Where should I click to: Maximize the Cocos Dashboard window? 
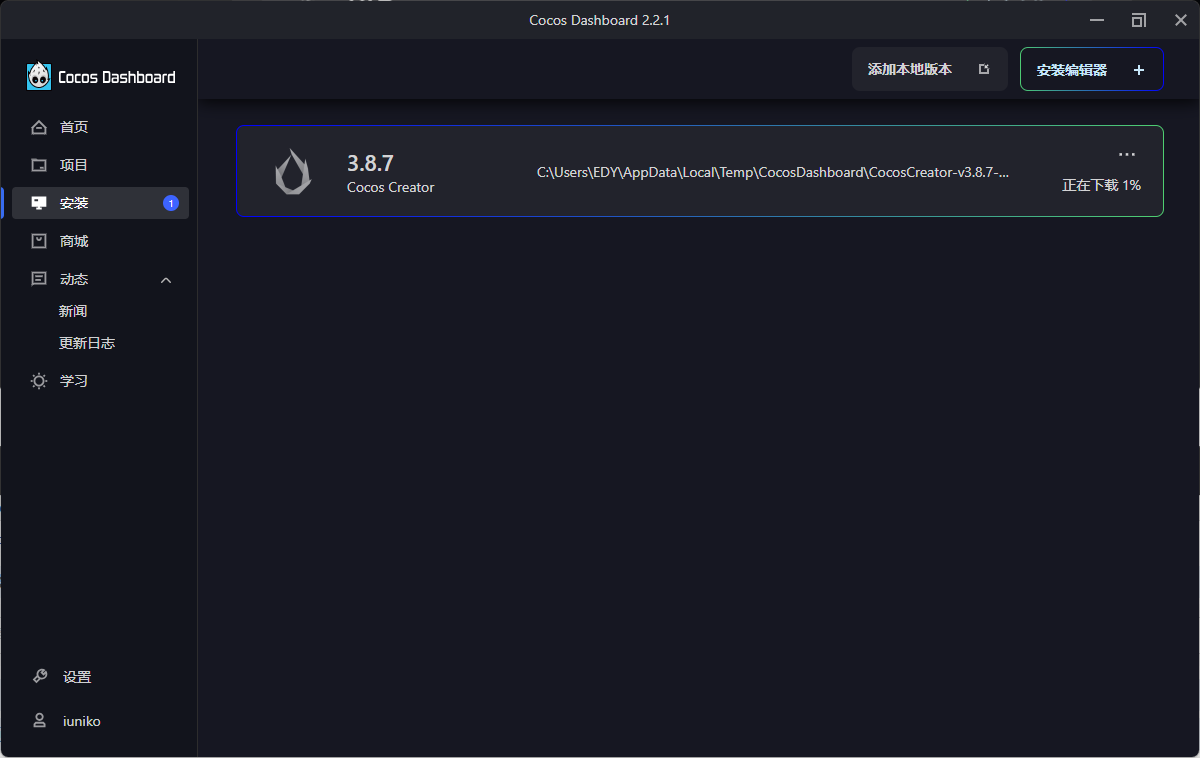click(1139, 20)
